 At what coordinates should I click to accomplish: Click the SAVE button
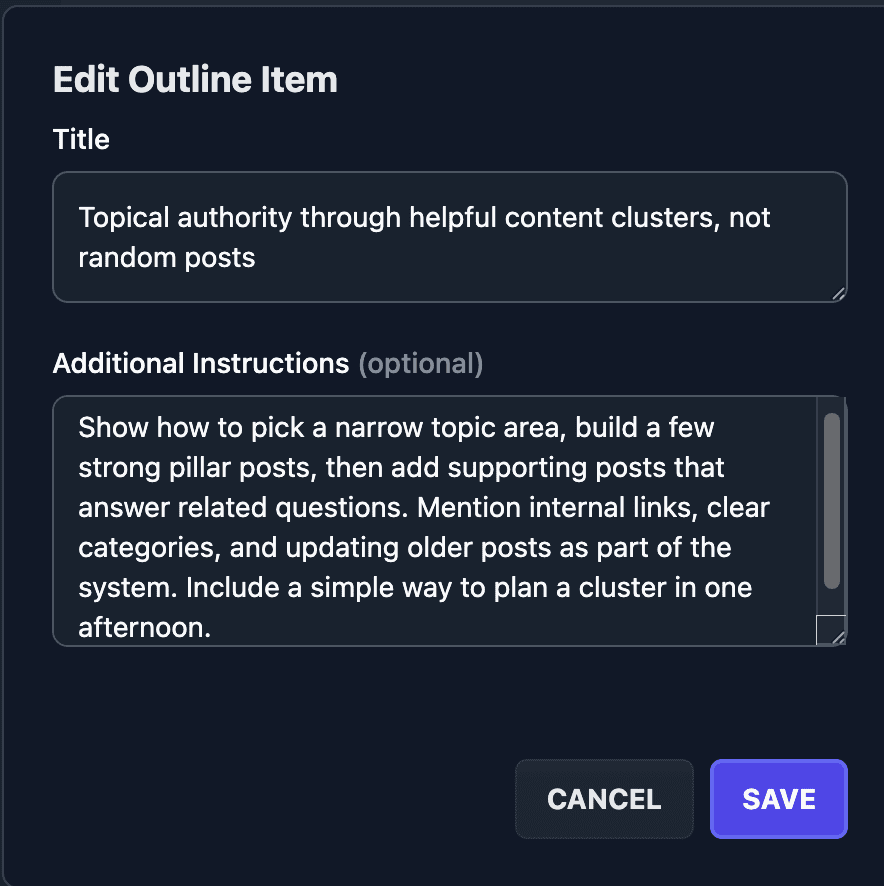pos(778,799)
